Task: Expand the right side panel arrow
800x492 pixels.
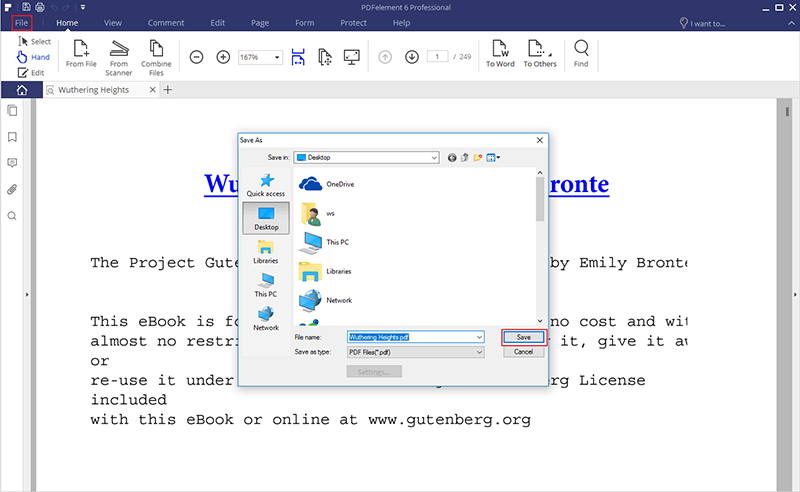Action: [795, 294]
